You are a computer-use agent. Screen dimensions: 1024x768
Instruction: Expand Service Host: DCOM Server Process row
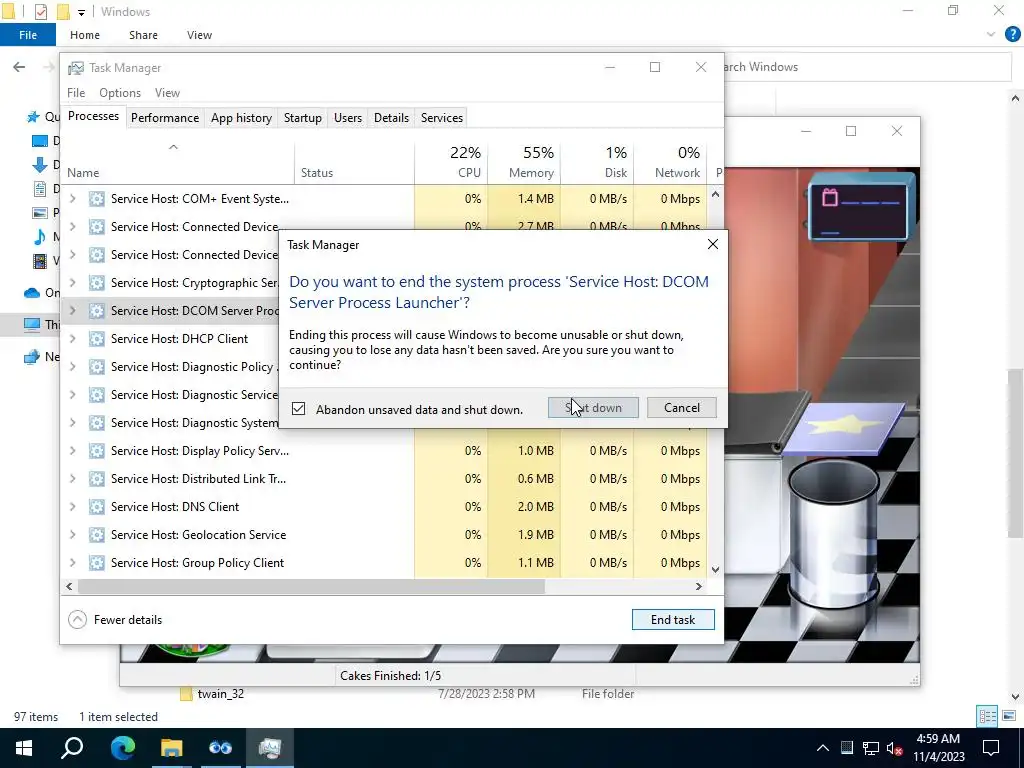coord(72,311)
